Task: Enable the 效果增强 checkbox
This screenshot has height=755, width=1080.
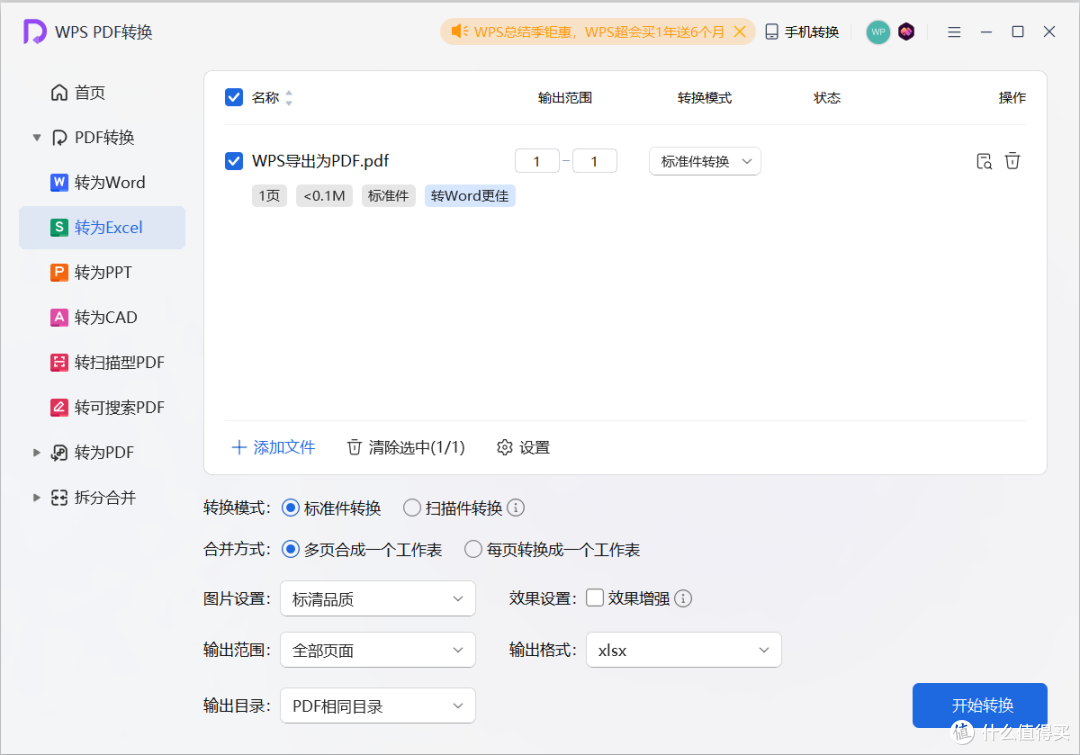Action: (x=595, y=597)
